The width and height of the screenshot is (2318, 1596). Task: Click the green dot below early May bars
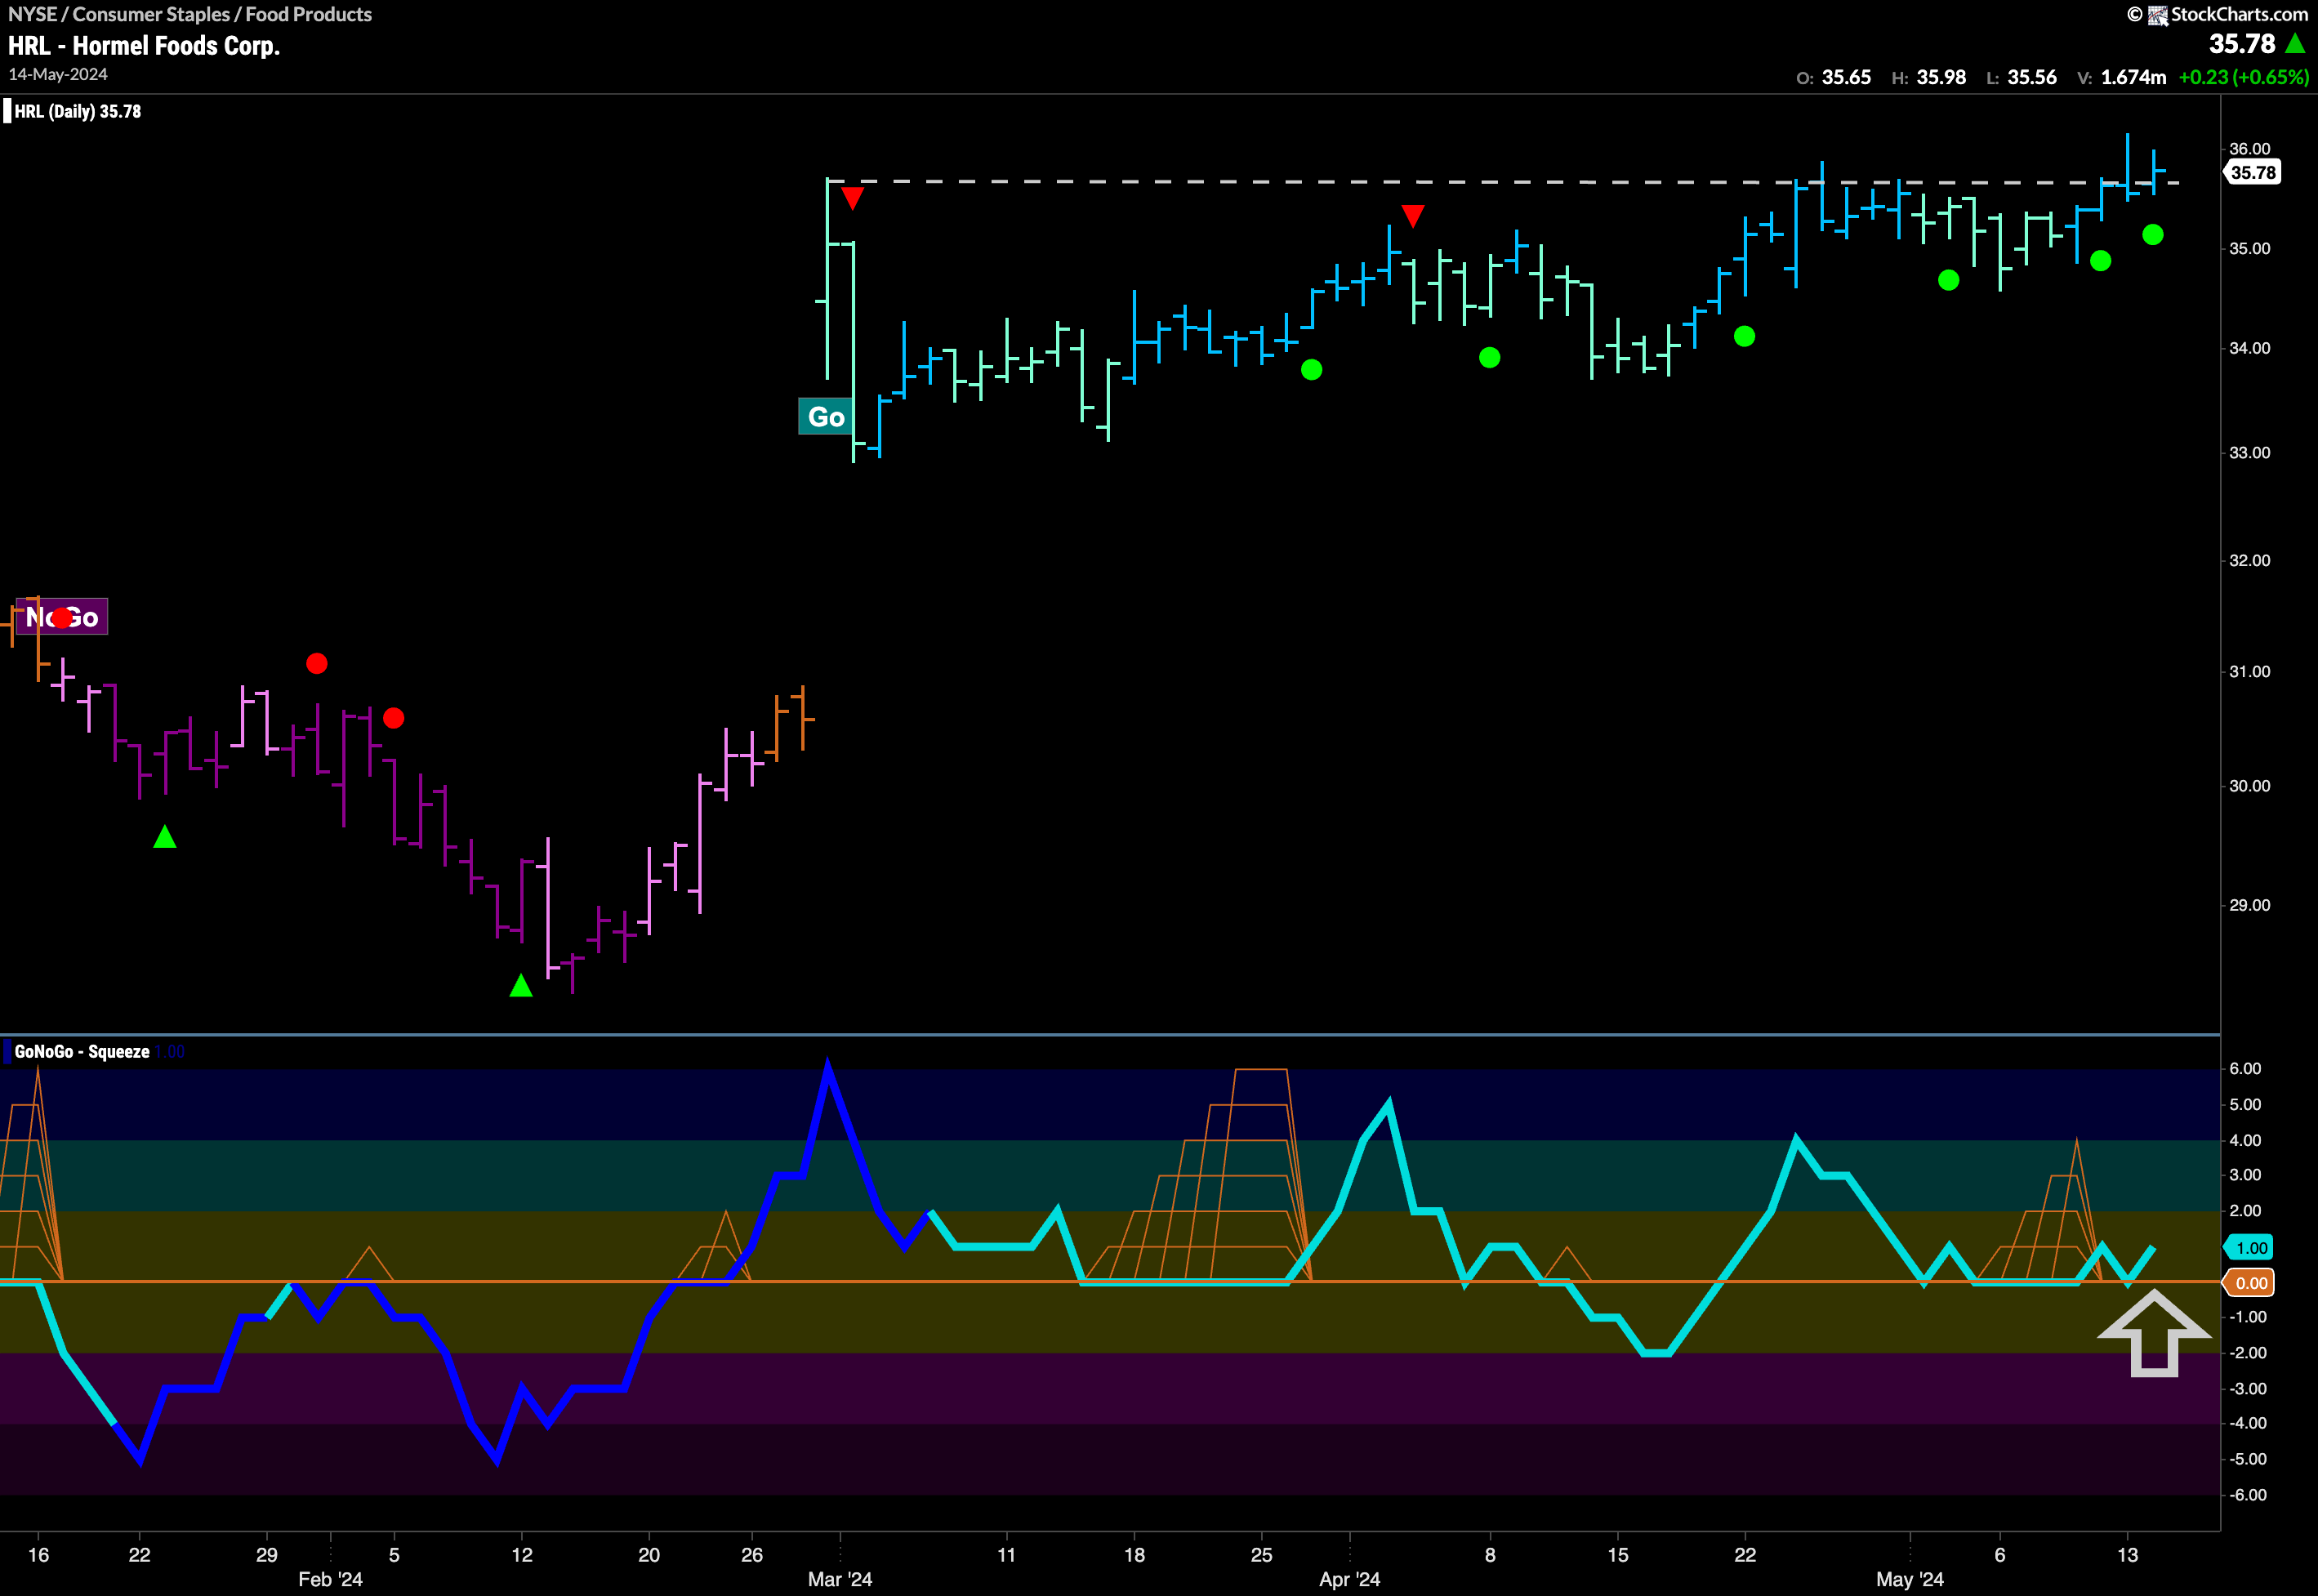(1948, 281)
